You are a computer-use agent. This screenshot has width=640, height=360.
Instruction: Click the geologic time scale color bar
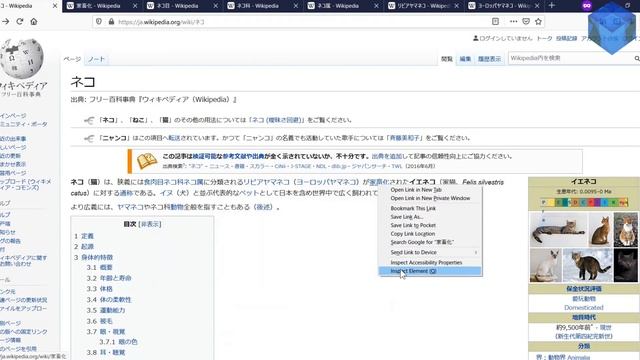tap(584, 202)
